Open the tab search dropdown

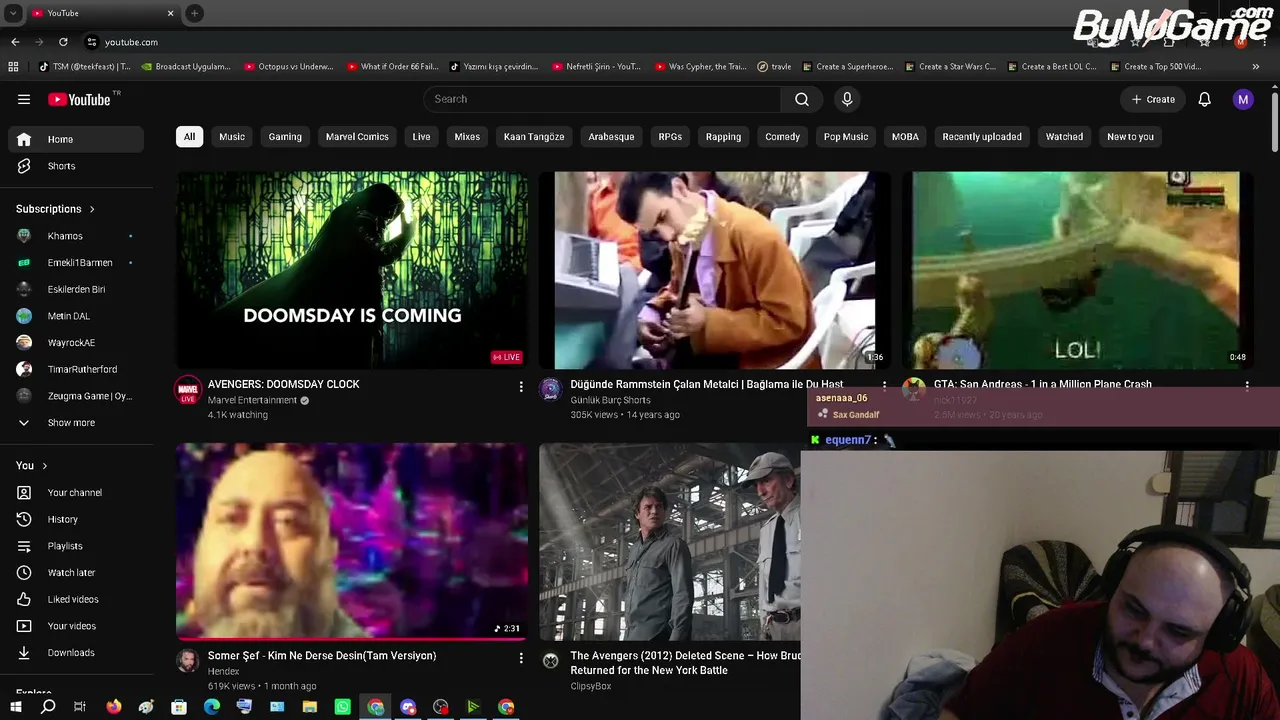coord(13,13)
